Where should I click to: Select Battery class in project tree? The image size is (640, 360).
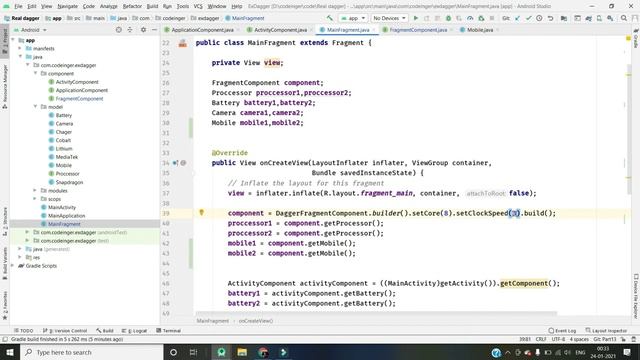(64, 115)
